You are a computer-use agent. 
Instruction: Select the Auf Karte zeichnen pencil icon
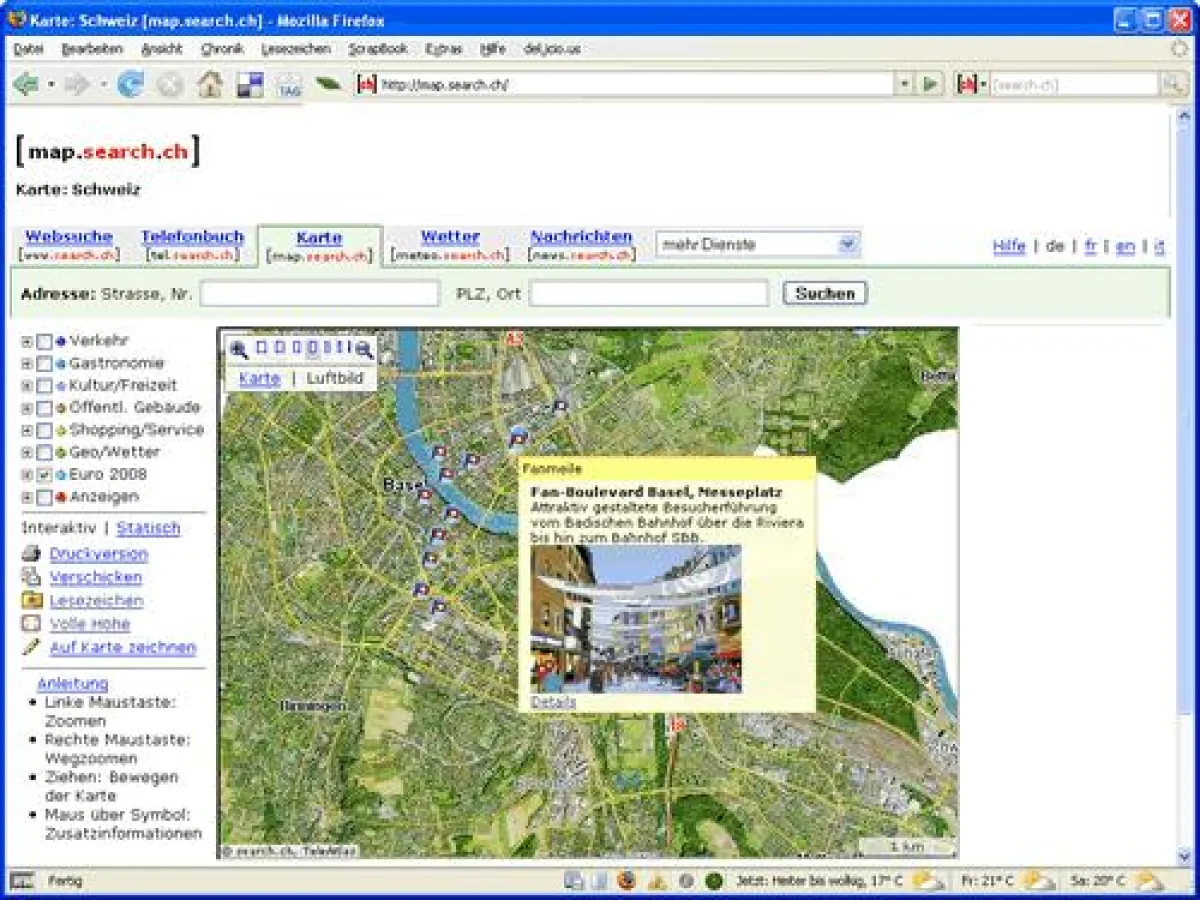tap(30, 646)
